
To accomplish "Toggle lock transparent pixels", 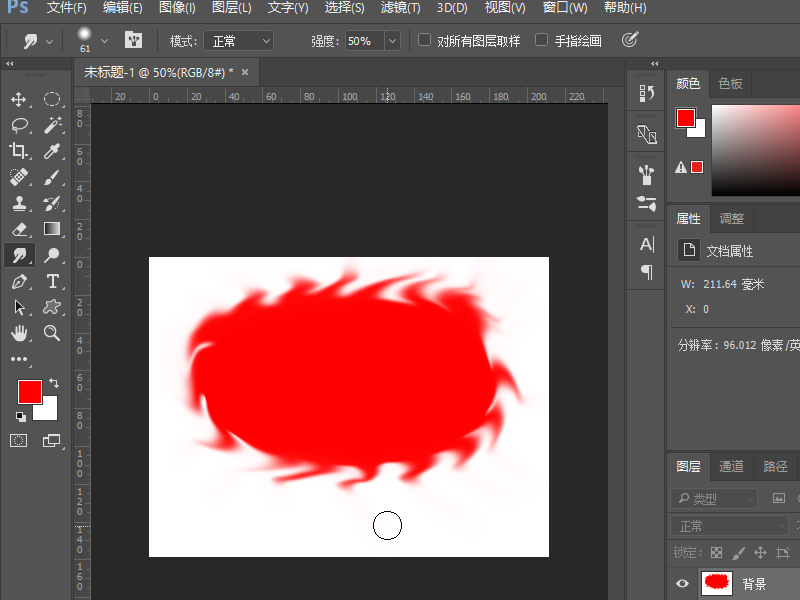I will pos(716,553).
